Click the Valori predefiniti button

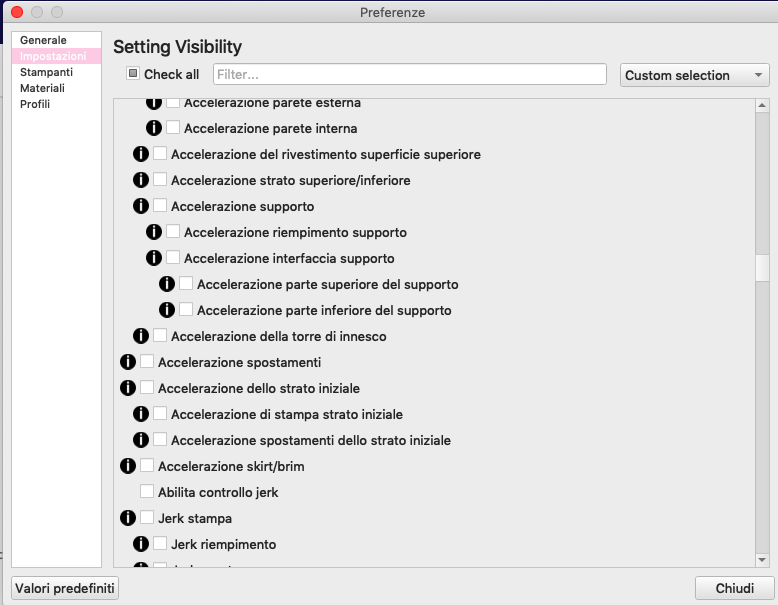coord(65,588)
